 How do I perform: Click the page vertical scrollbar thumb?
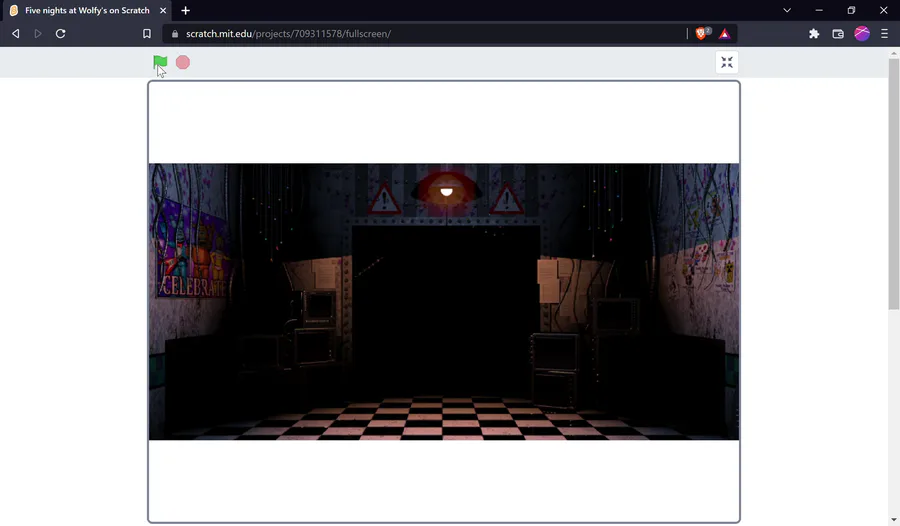pos(894,184)
